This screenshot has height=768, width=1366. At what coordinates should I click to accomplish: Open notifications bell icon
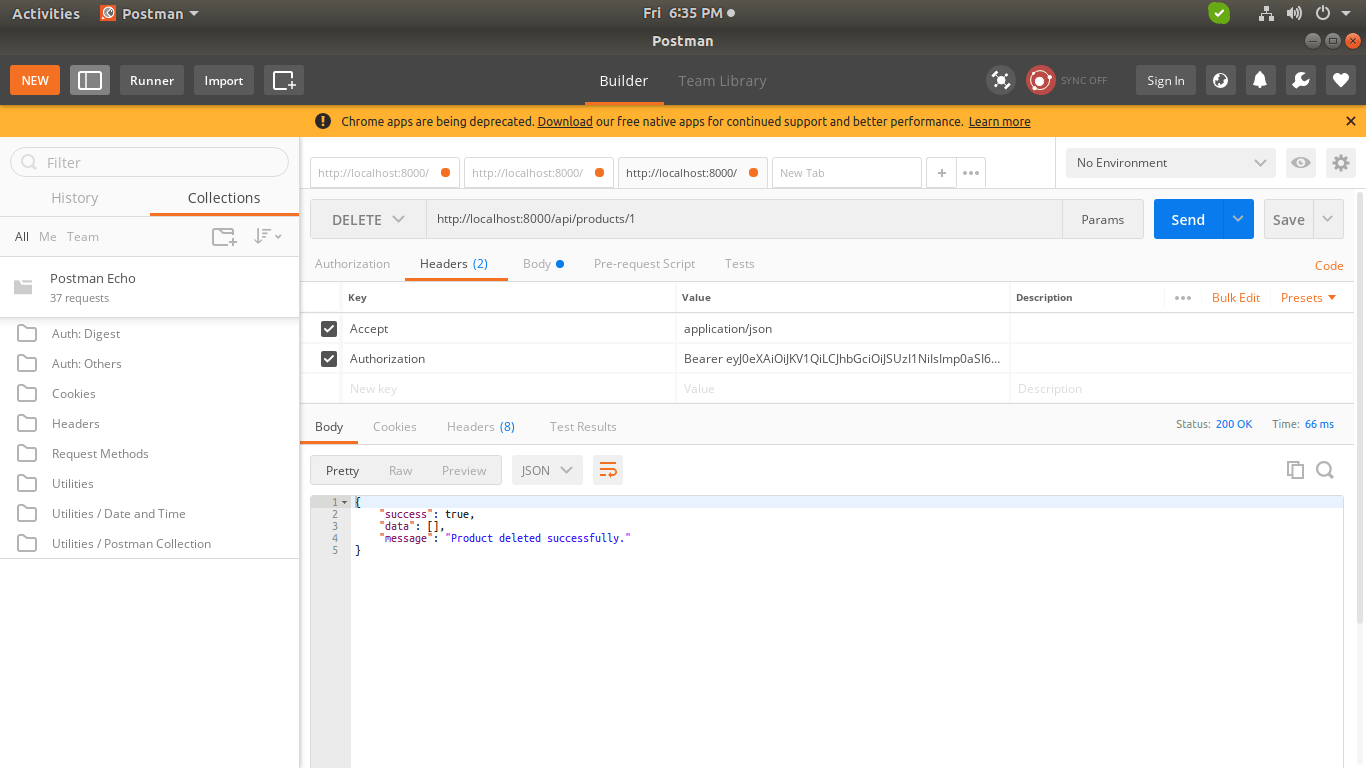tap(1260, 81)
